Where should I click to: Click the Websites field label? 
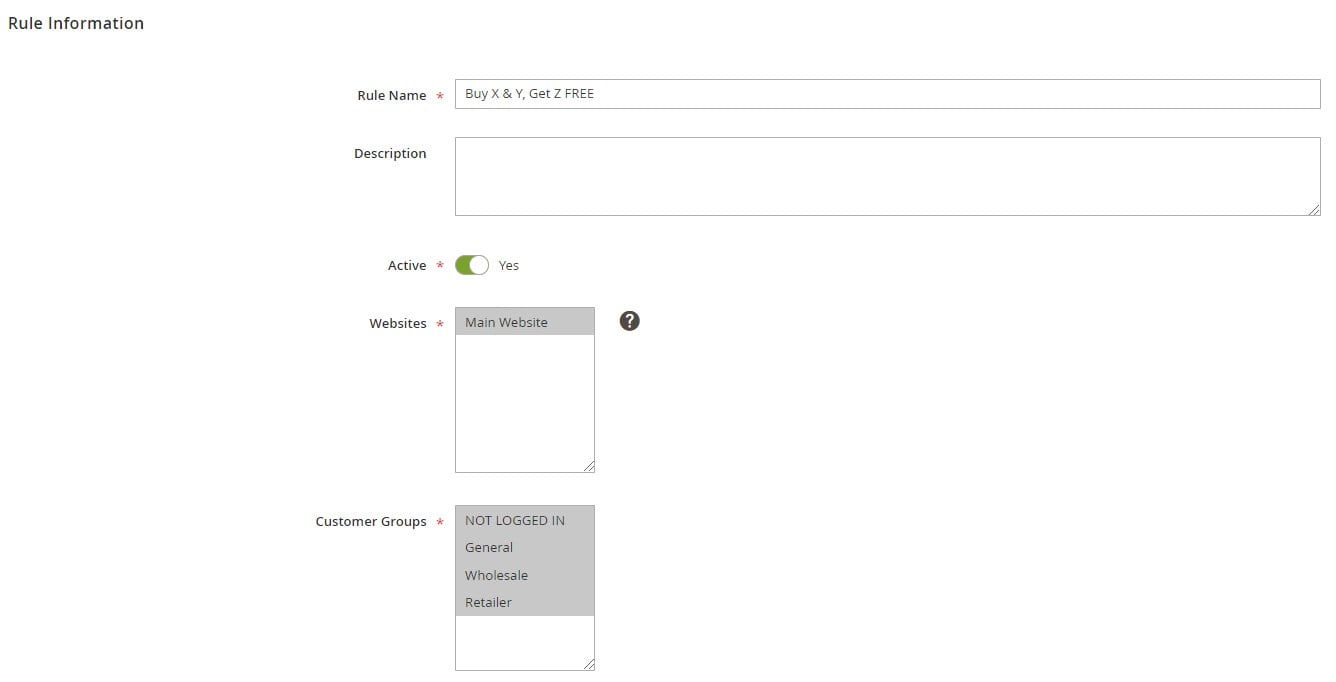398,323
